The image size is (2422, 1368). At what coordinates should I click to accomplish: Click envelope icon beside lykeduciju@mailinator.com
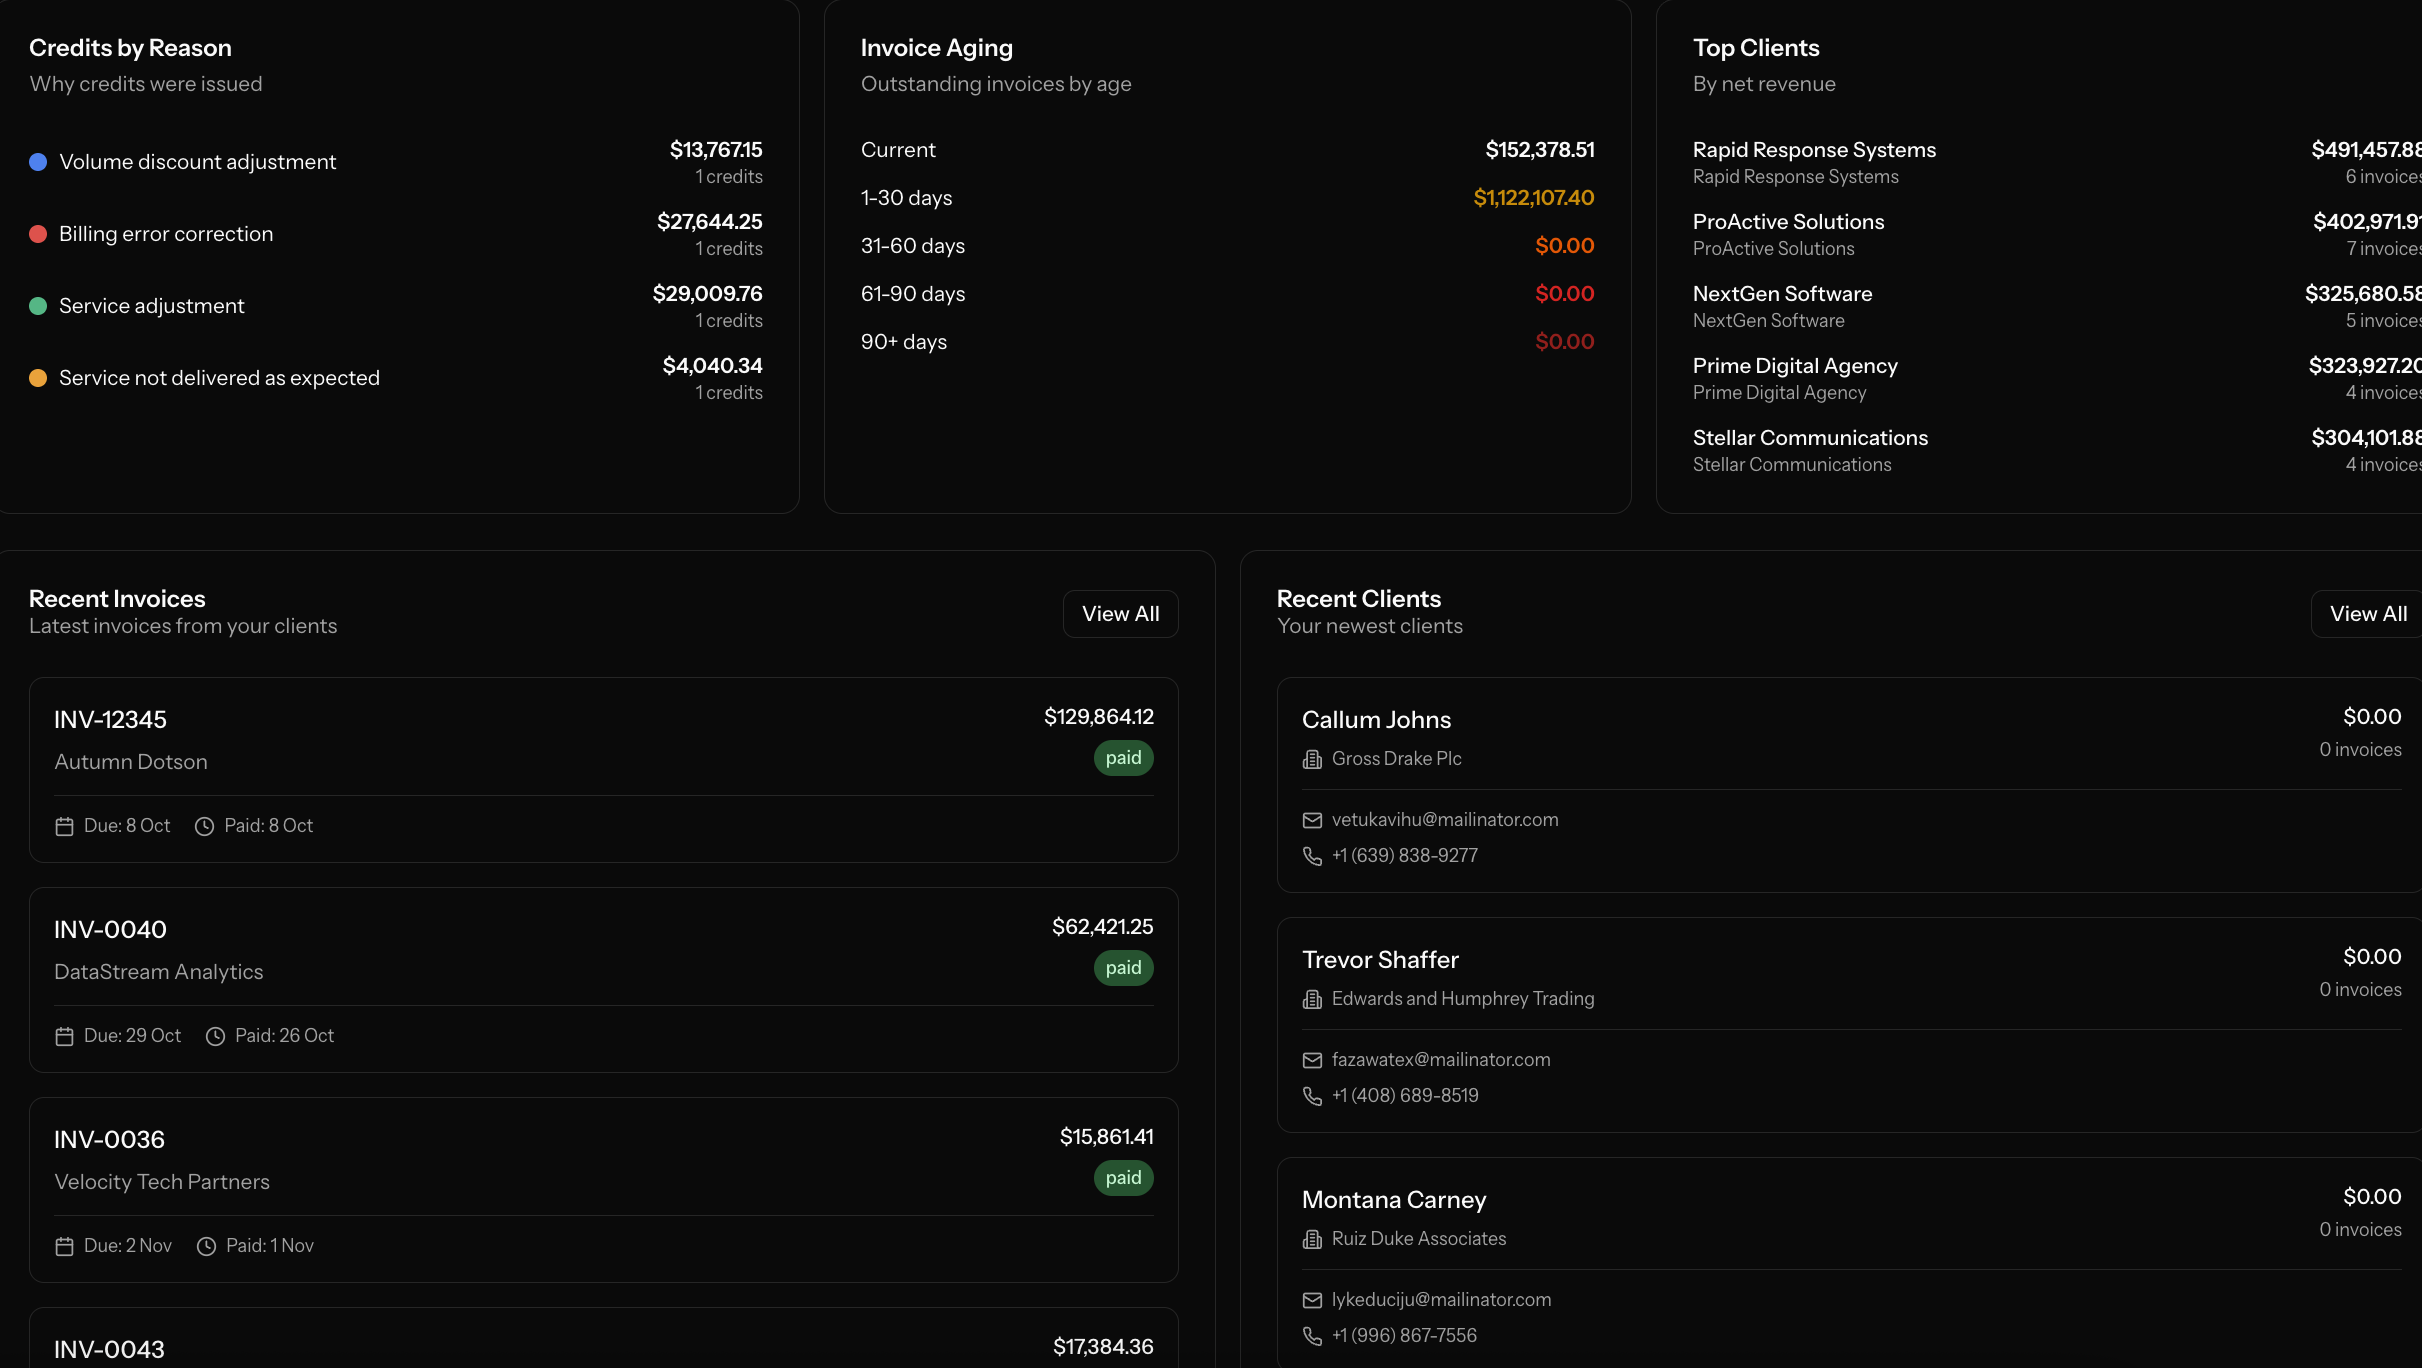click(1312, 1300)
